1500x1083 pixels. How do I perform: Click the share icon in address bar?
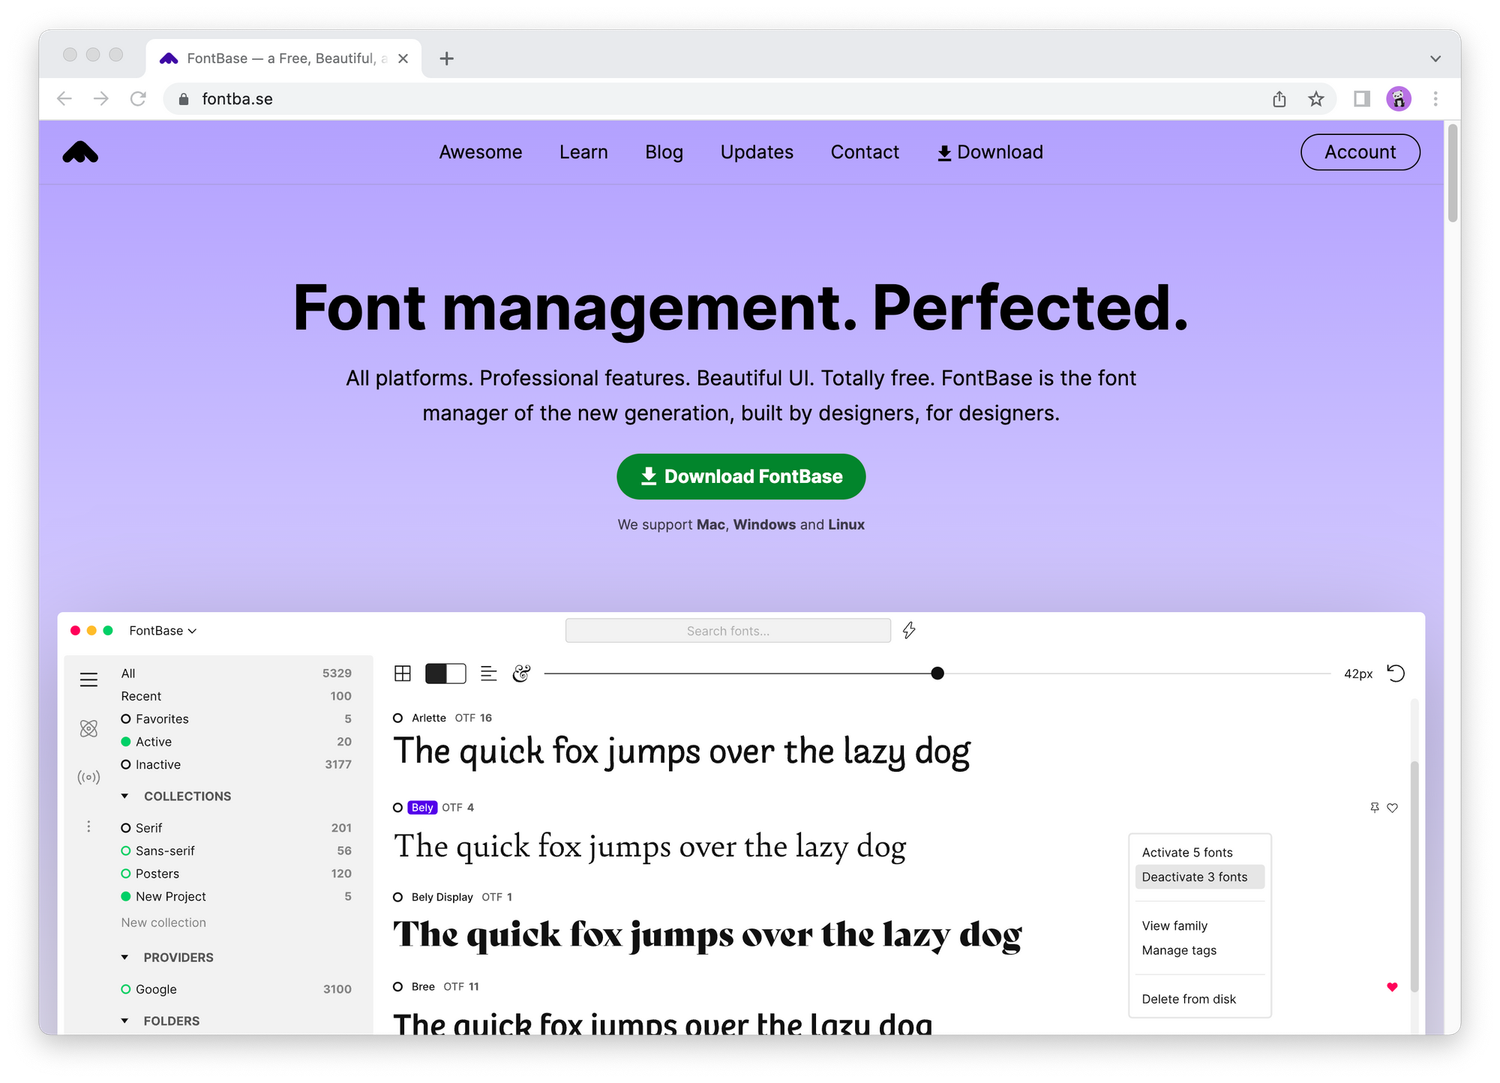pyautogui.click(x=1279, y=98)
